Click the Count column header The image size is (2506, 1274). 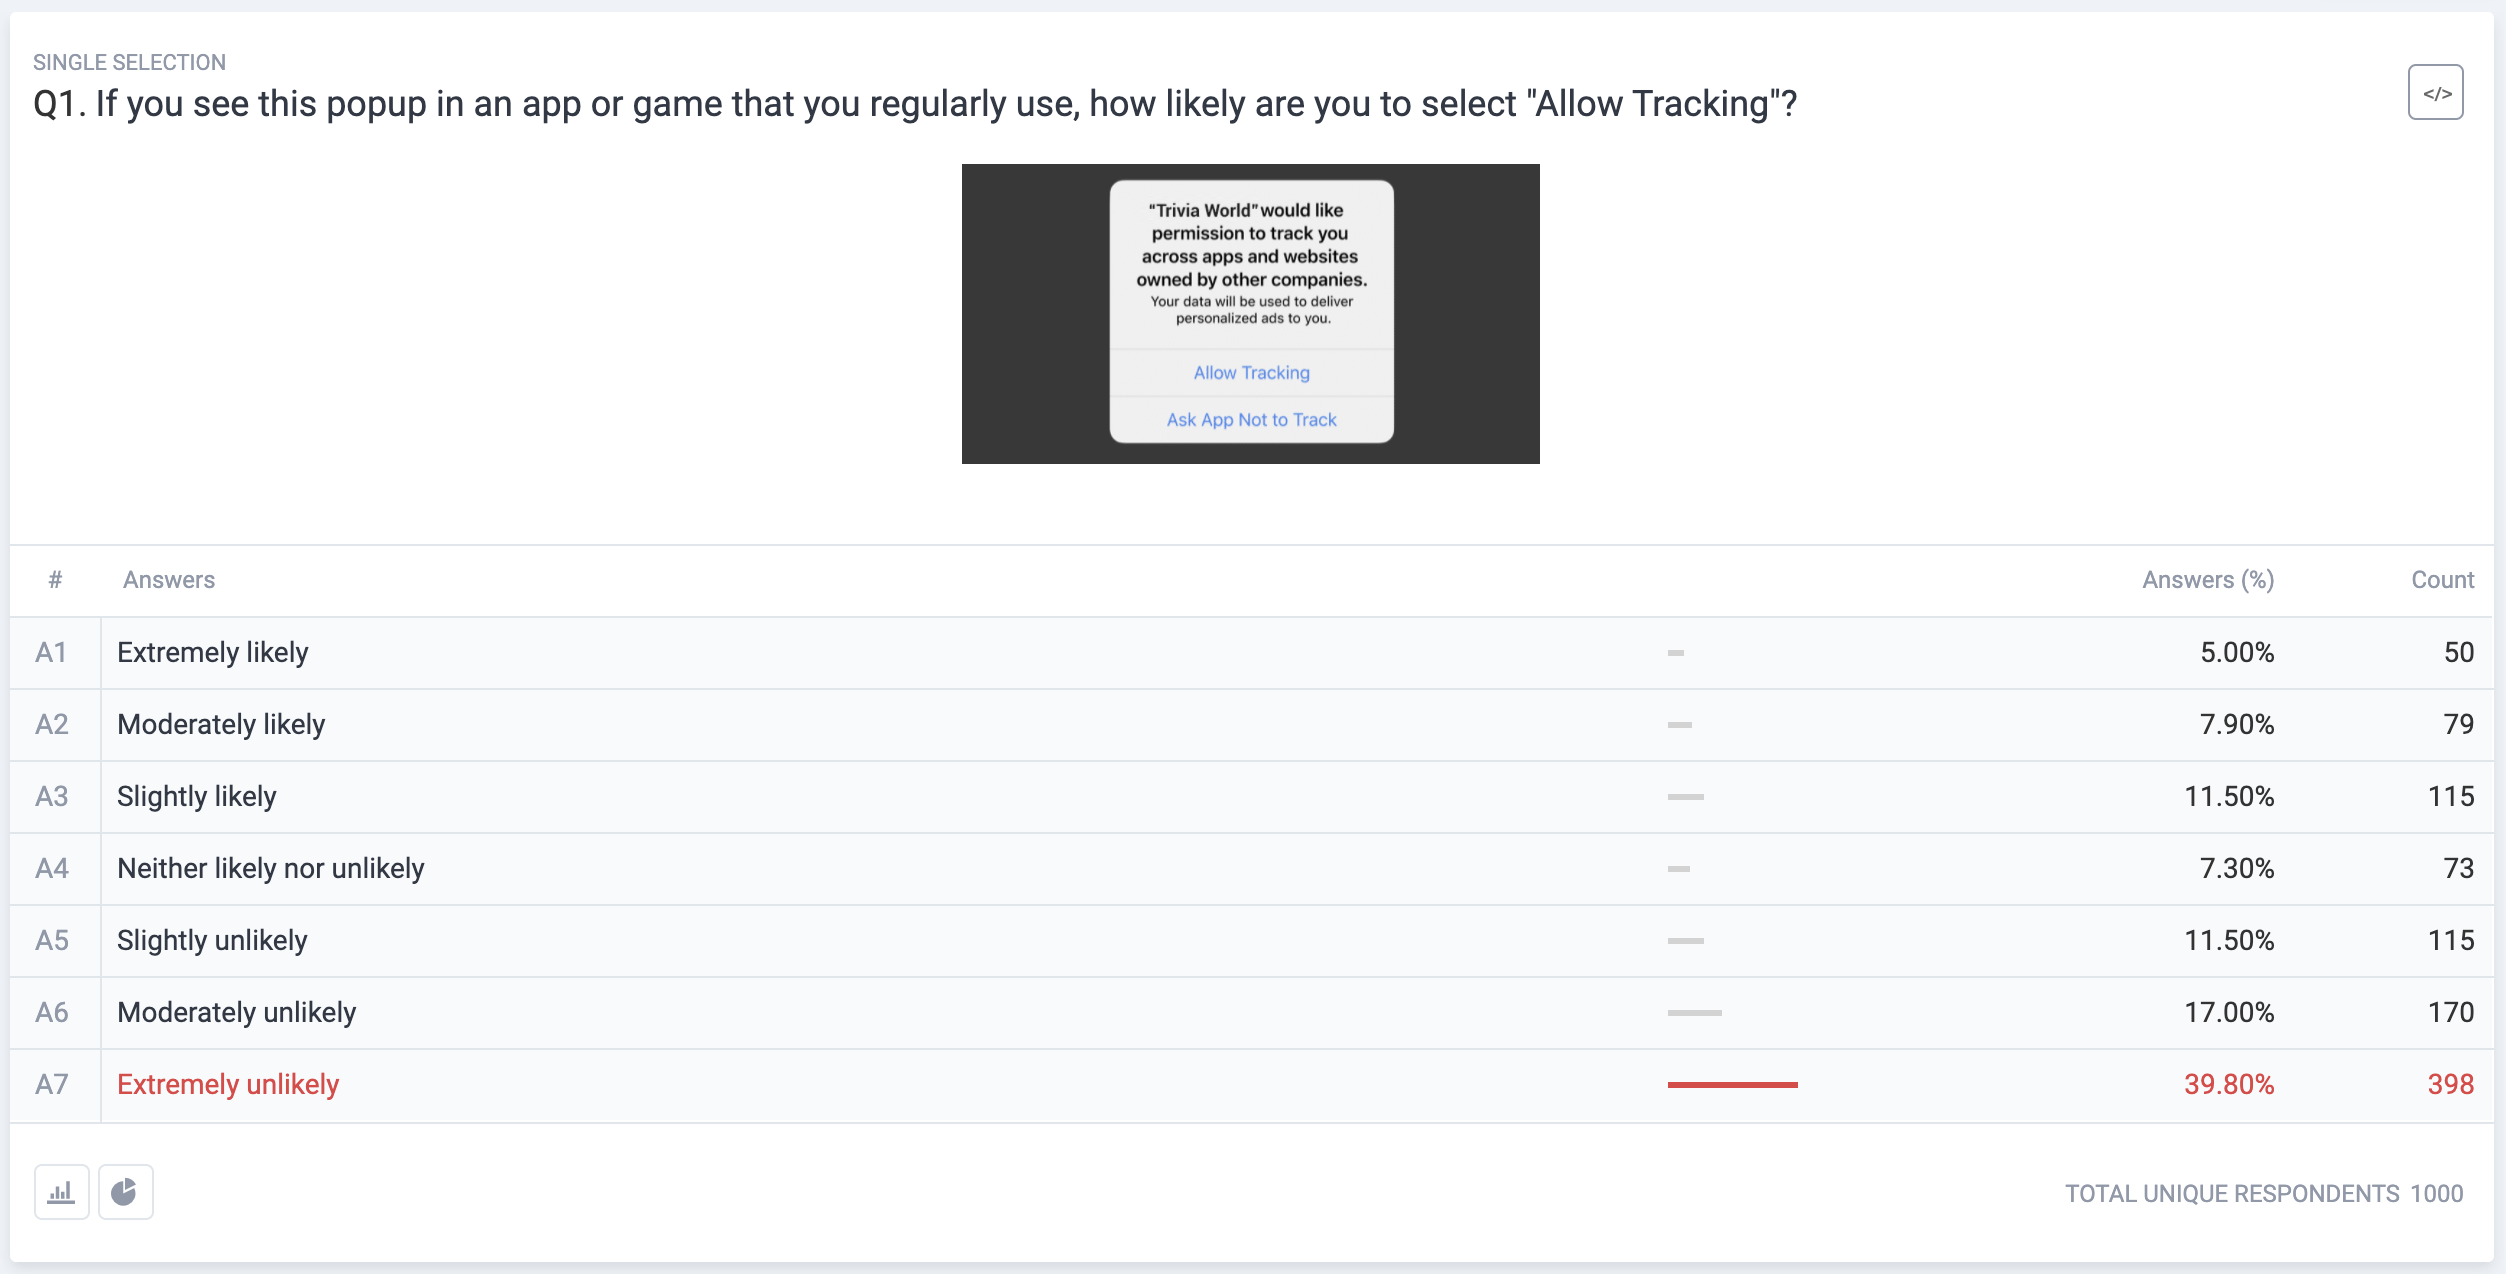pyautogui.click(x=2442, y=580)
